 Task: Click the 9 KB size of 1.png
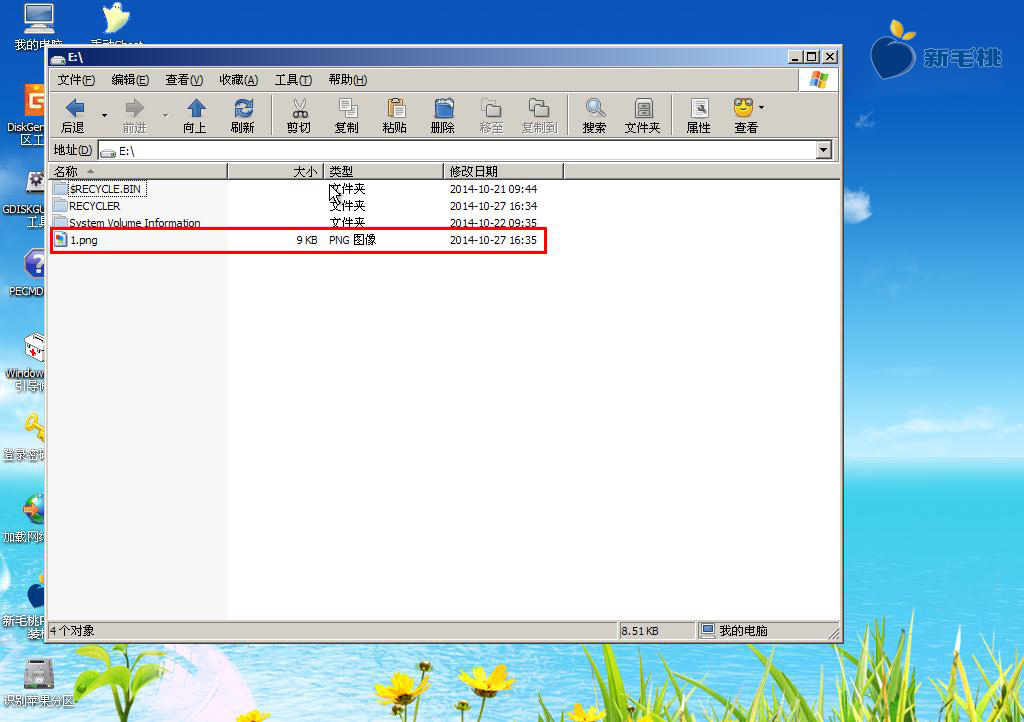pyautogui.click(x=306, y=240)
